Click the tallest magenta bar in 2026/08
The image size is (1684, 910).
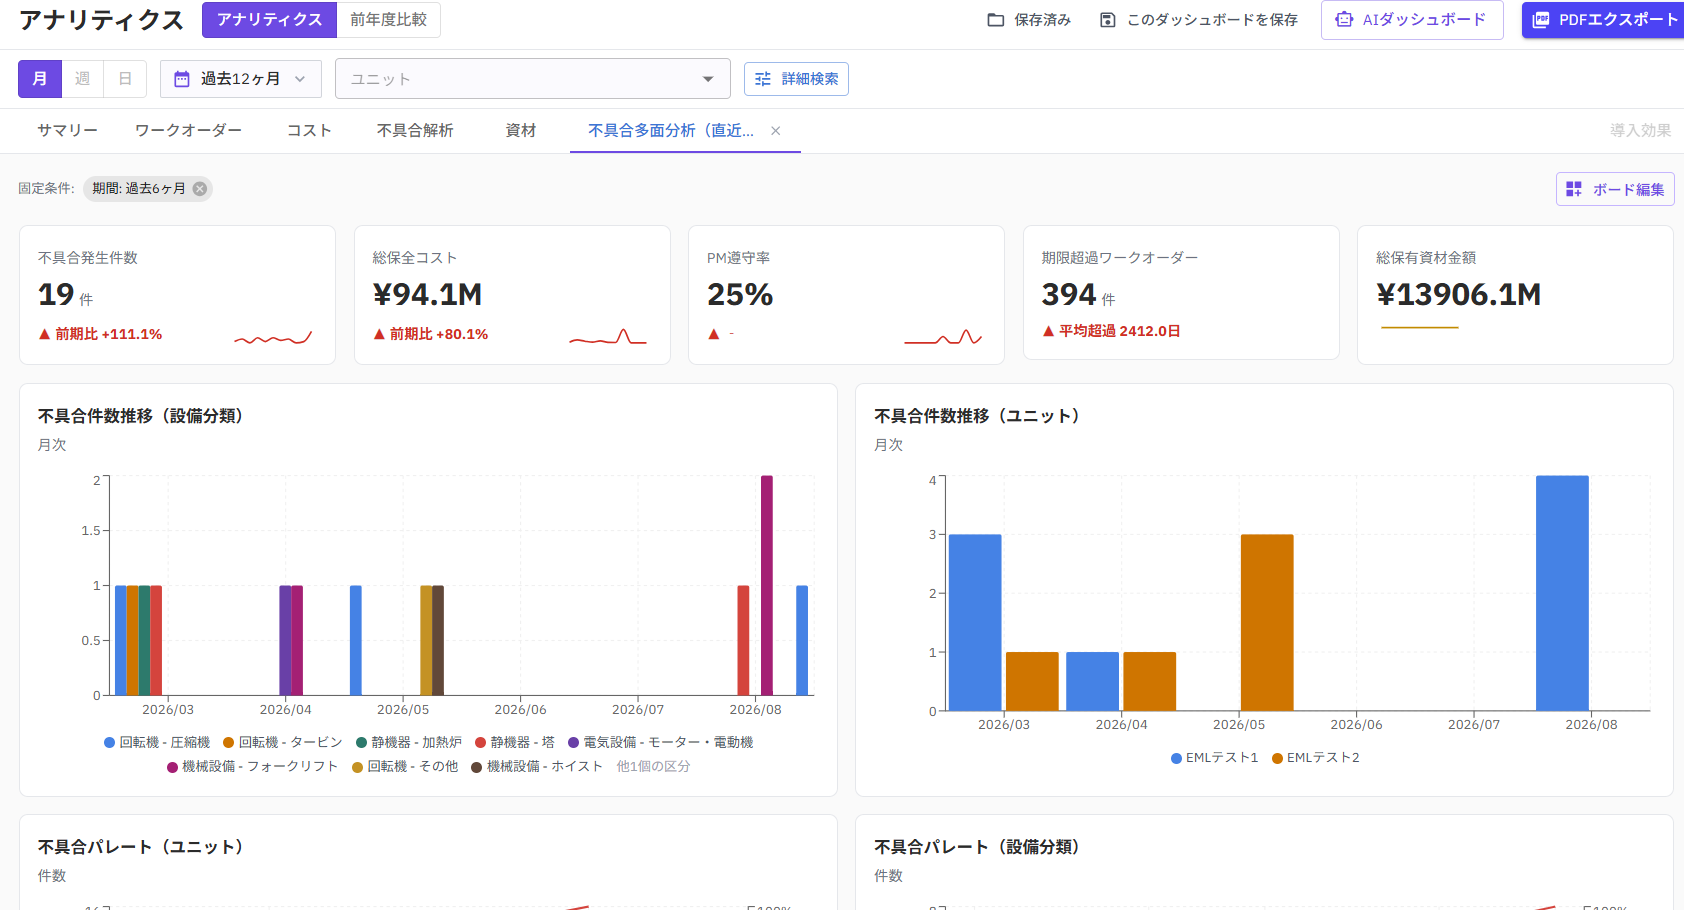[x=767, y=585]
